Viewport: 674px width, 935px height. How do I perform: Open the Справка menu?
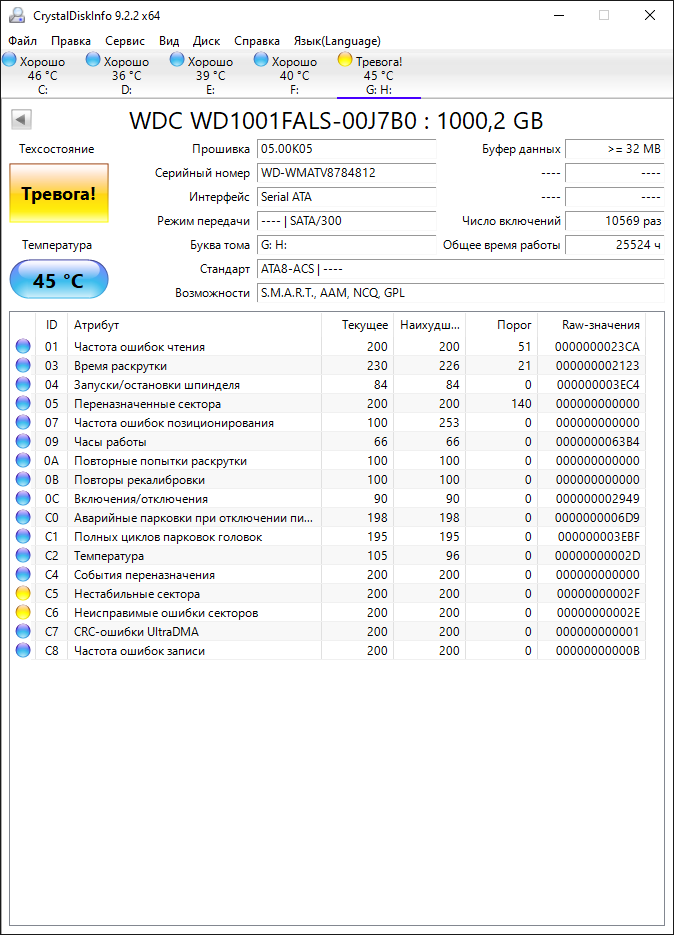click(x=256, y=41)
